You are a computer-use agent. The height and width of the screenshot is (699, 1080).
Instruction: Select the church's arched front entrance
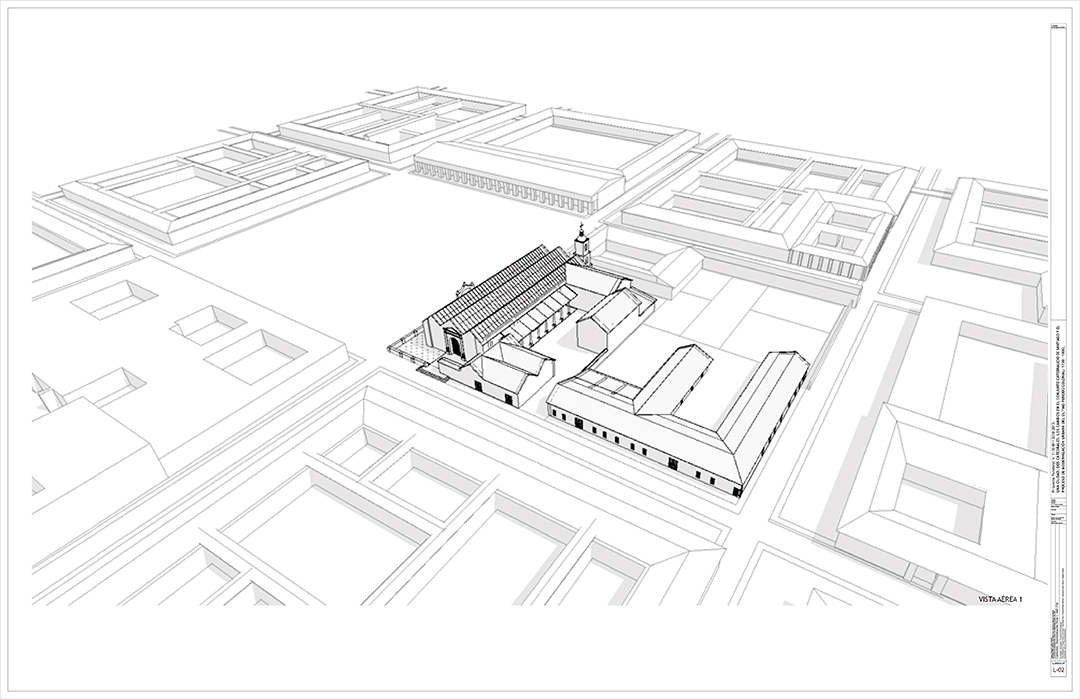coord(456,345)
